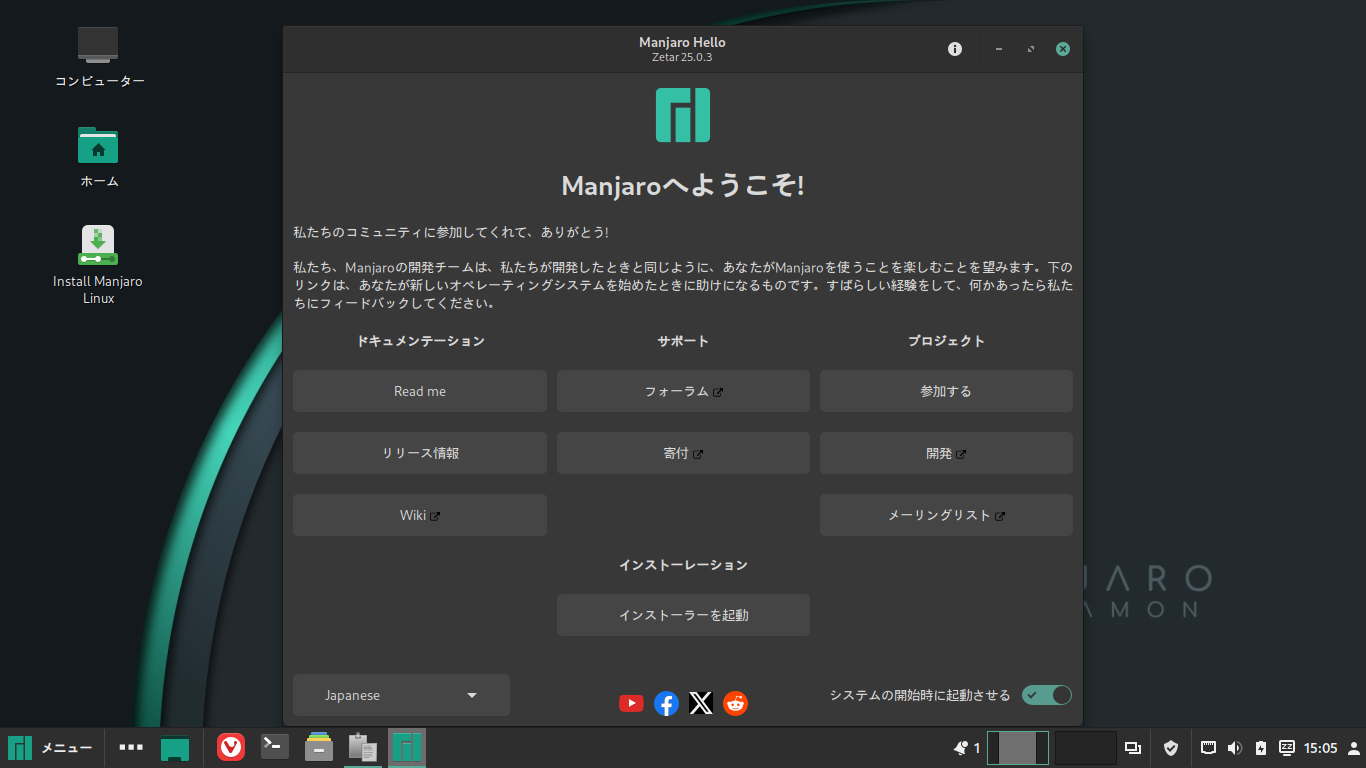Image resolution: width=1366 pixels, height=768 pixels.
Task: Open リリース情報 release notes
Action: click(420, 453)
